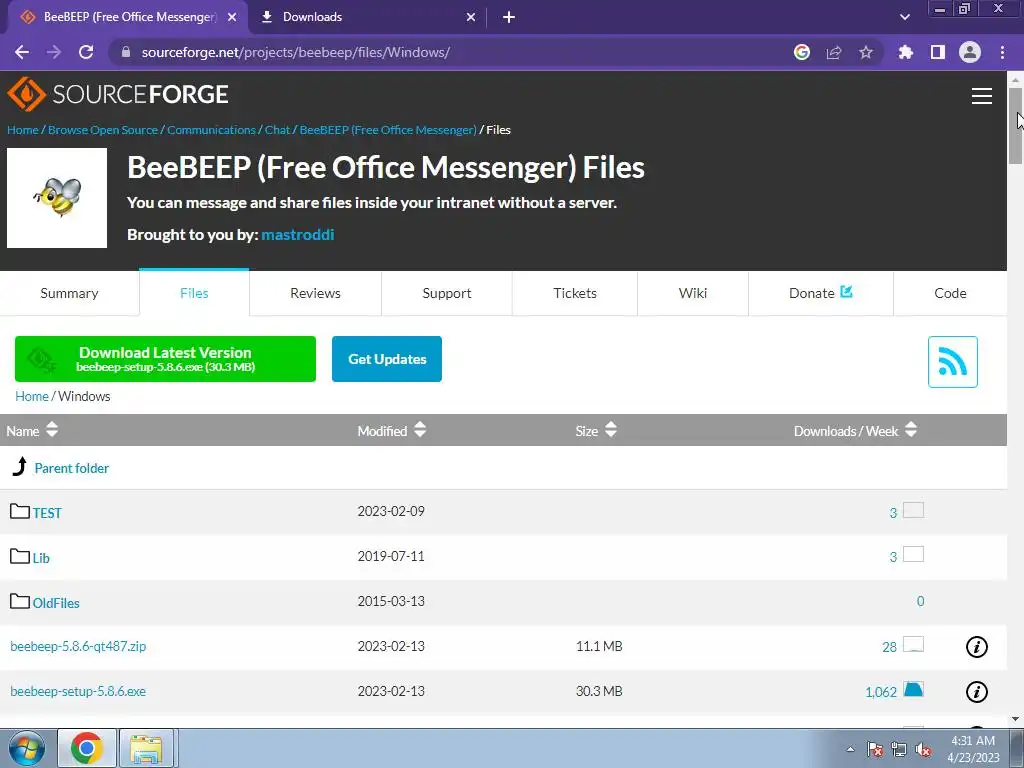The height and width of the screenshot is (768, 1024).
Task: Open the tab search dropdown chevron
Action: click(904, 17)
